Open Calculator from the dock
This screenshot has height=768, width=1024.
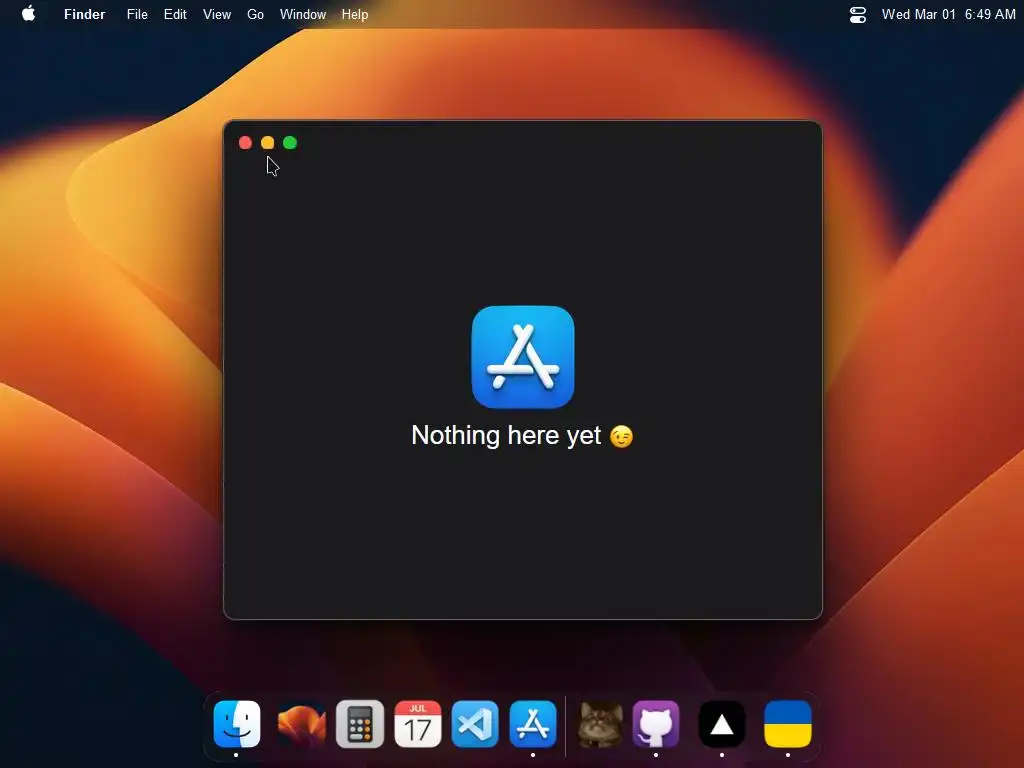(x=360, y=724)
